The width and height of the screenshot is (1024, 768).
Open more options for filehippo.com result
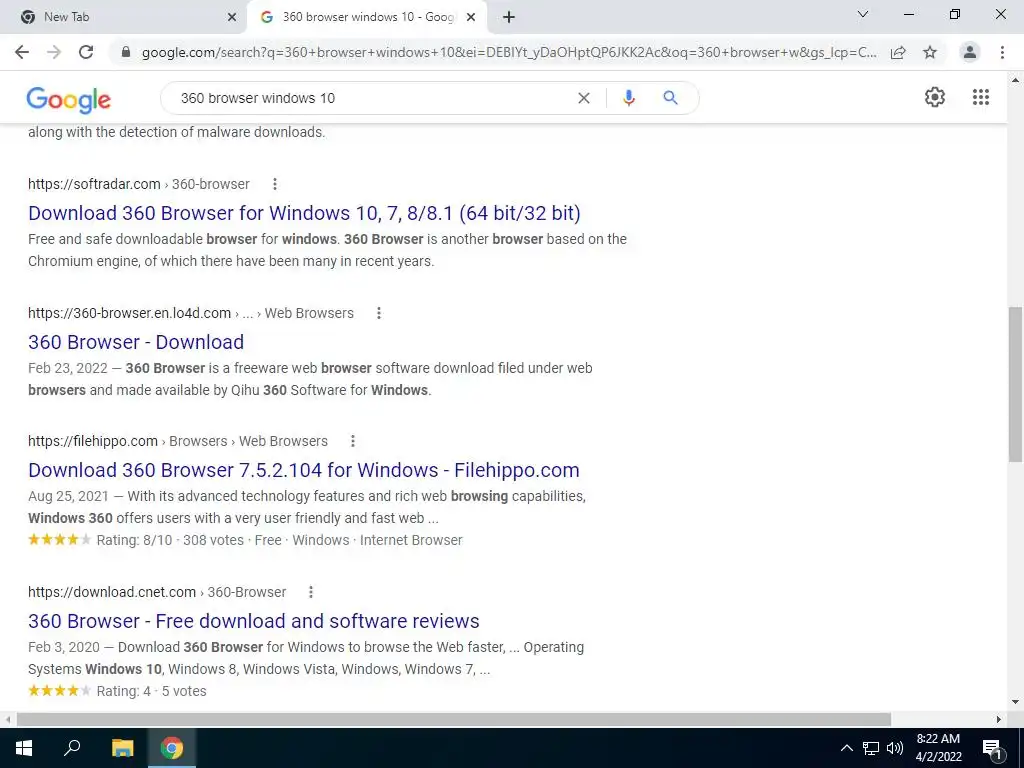coord(353,441)
